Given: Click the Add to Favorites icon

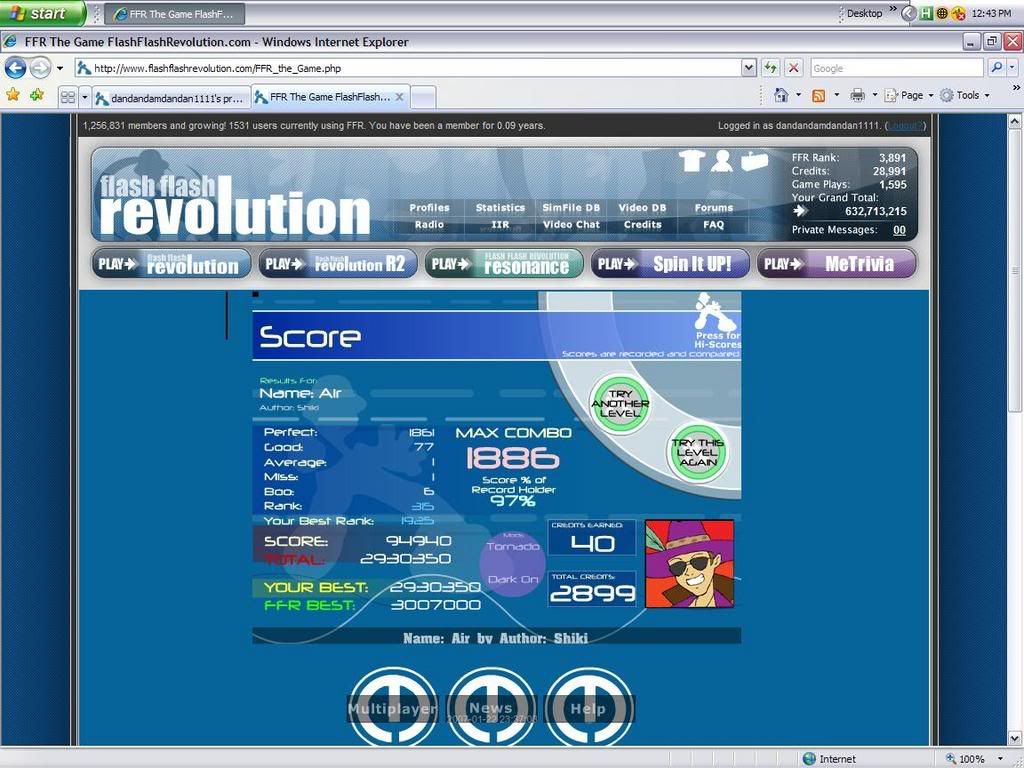Looking at the screenshot, I should [37, 95].
